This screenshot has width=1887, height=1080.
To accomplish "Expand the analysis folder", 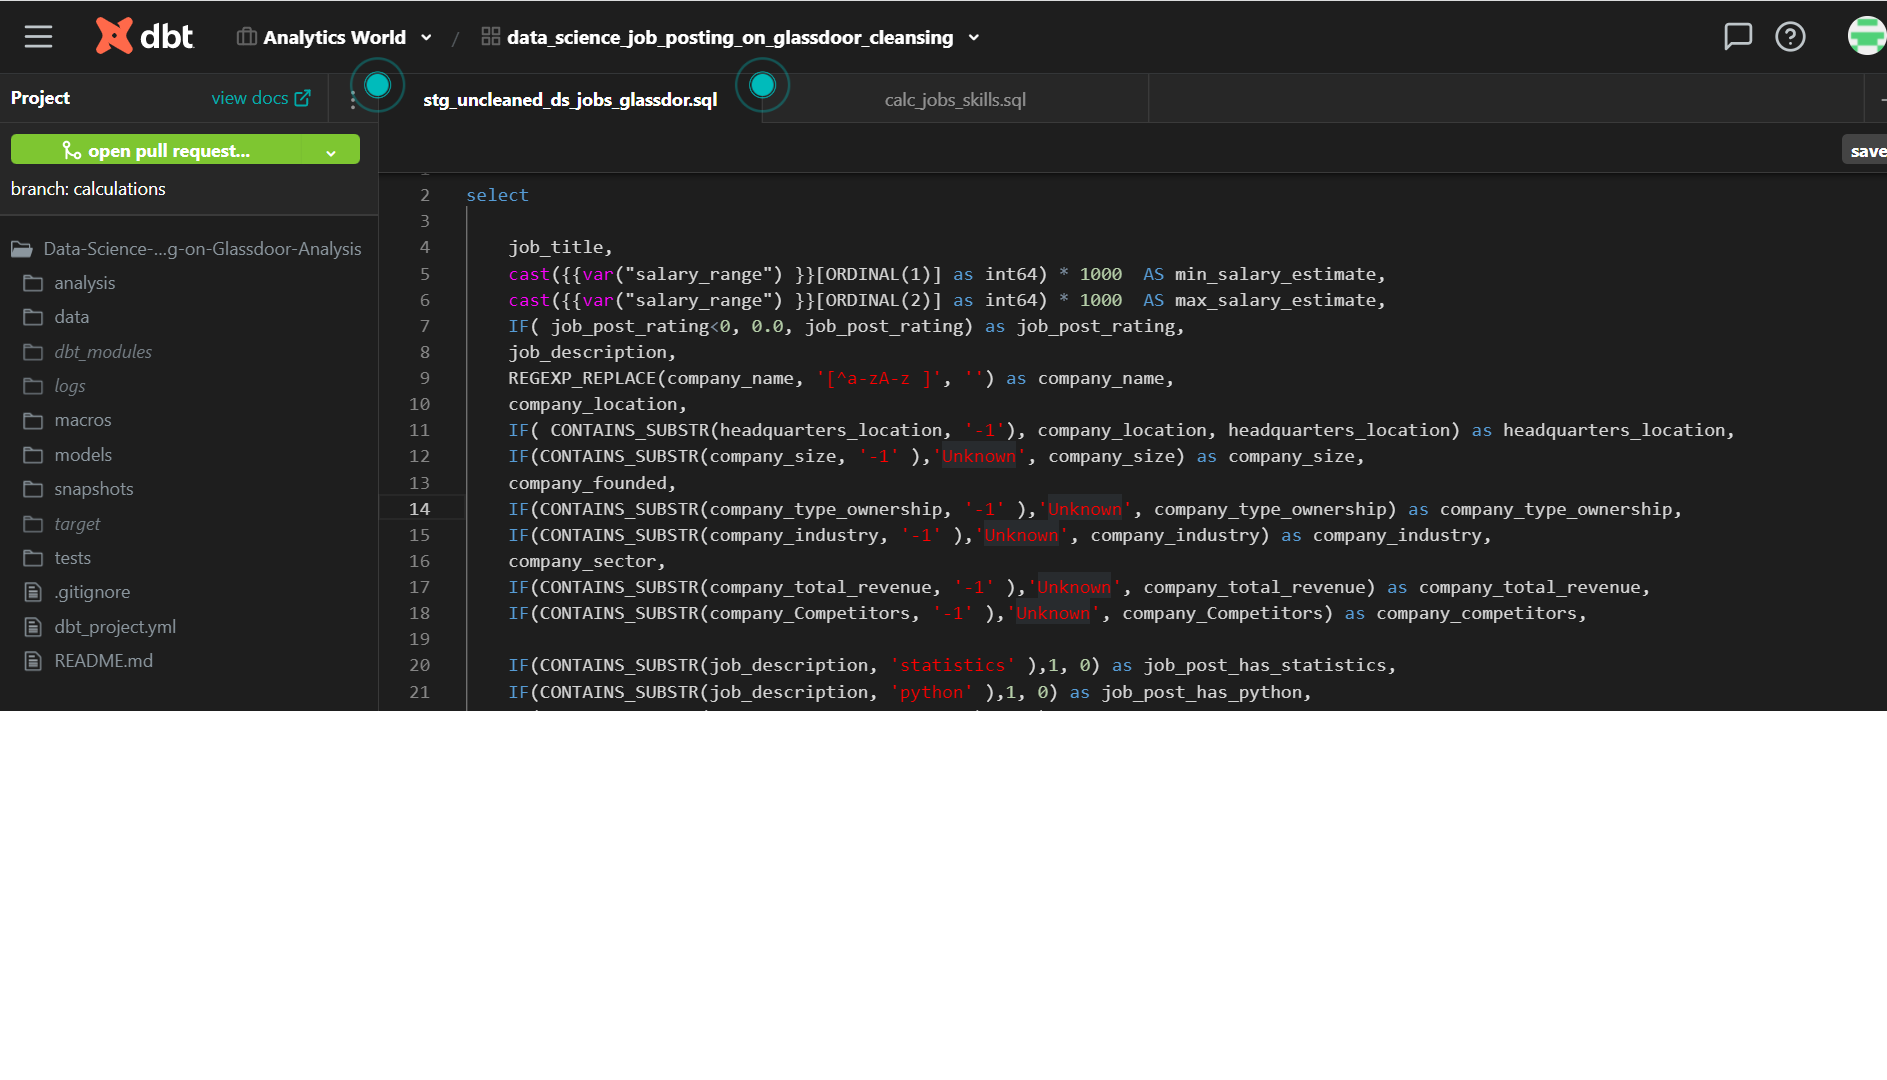I will [33, 283].
